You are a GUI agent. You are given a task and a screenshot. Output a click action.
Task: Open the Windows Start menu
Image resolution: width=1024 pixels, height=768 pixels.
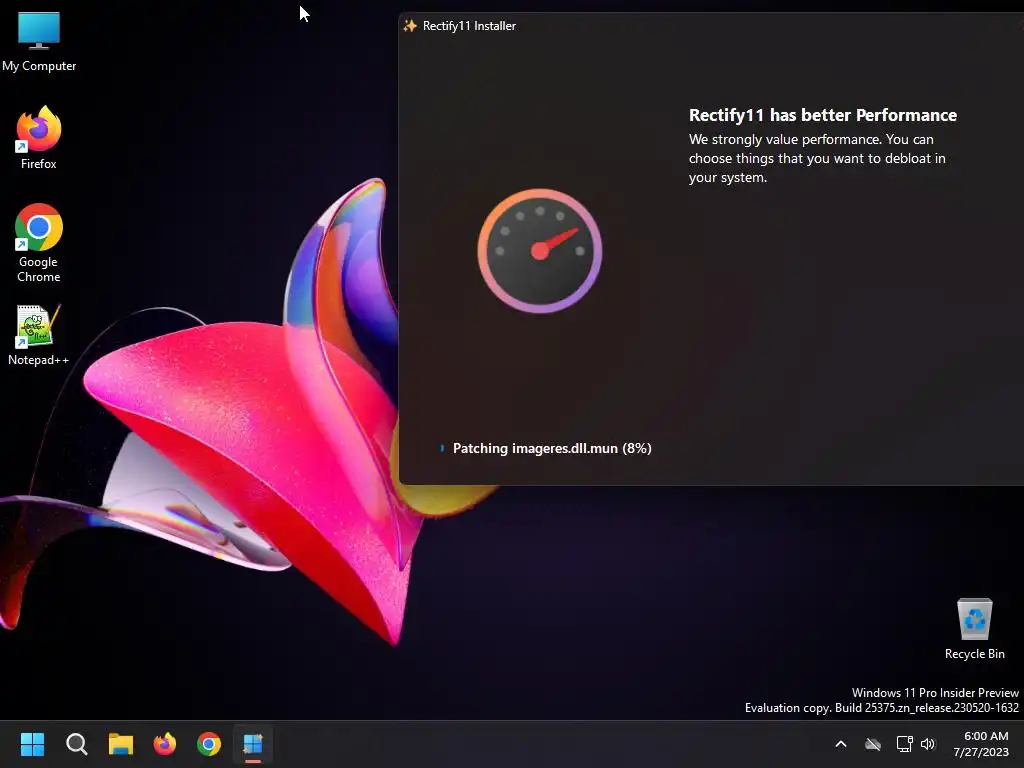(32, 744)
